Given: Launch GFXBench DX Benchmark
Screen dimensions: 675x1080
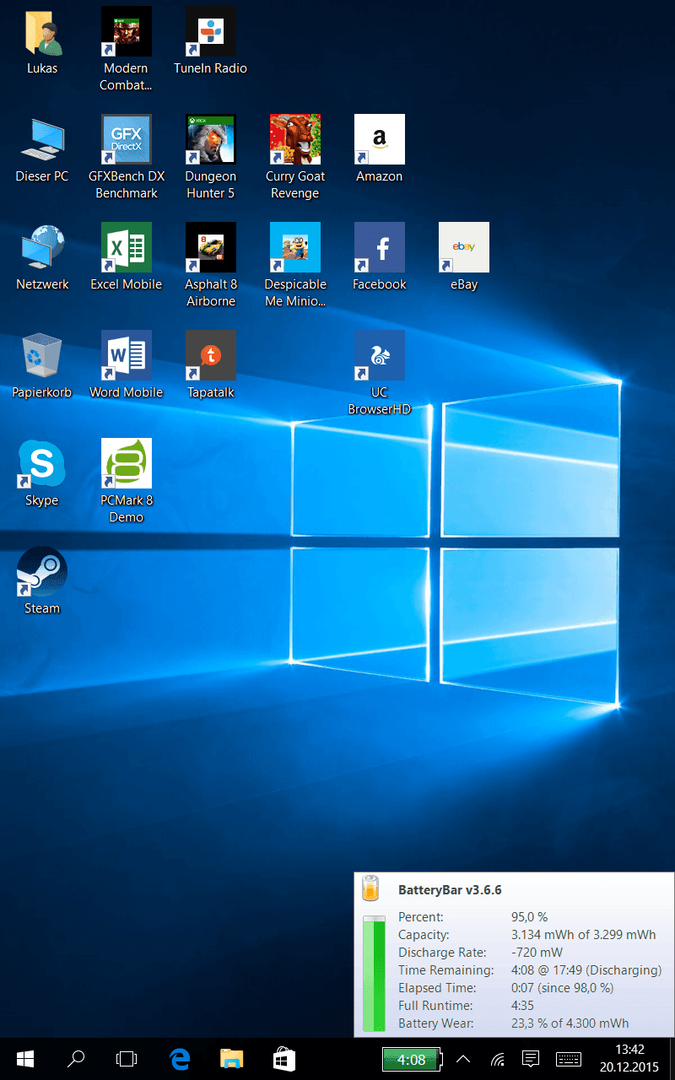Looking at the screenshot, I should coord(126,157).
